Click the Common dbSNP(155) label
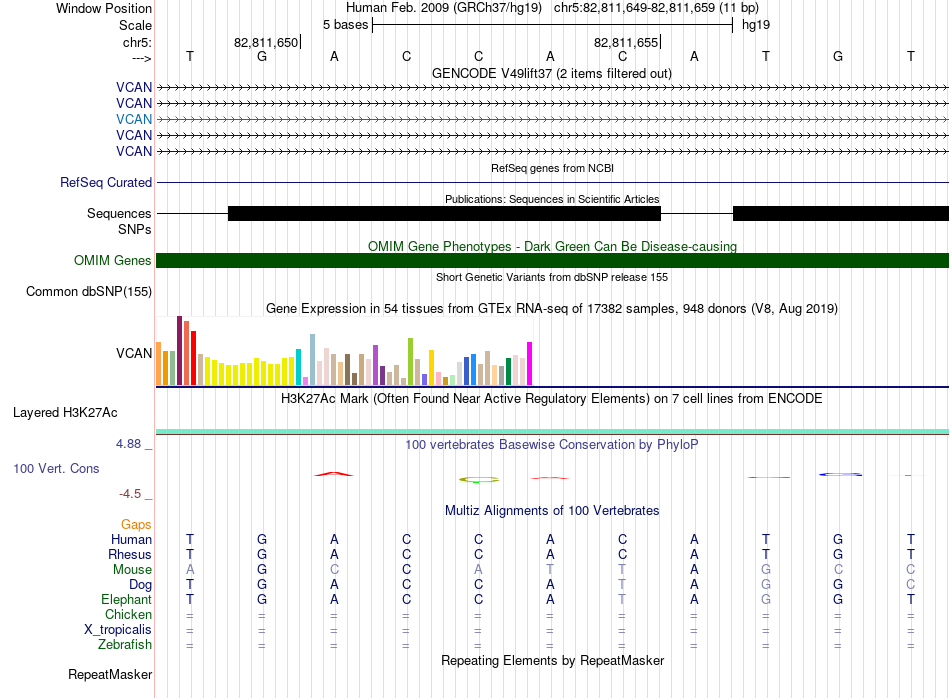 (89, 291)
